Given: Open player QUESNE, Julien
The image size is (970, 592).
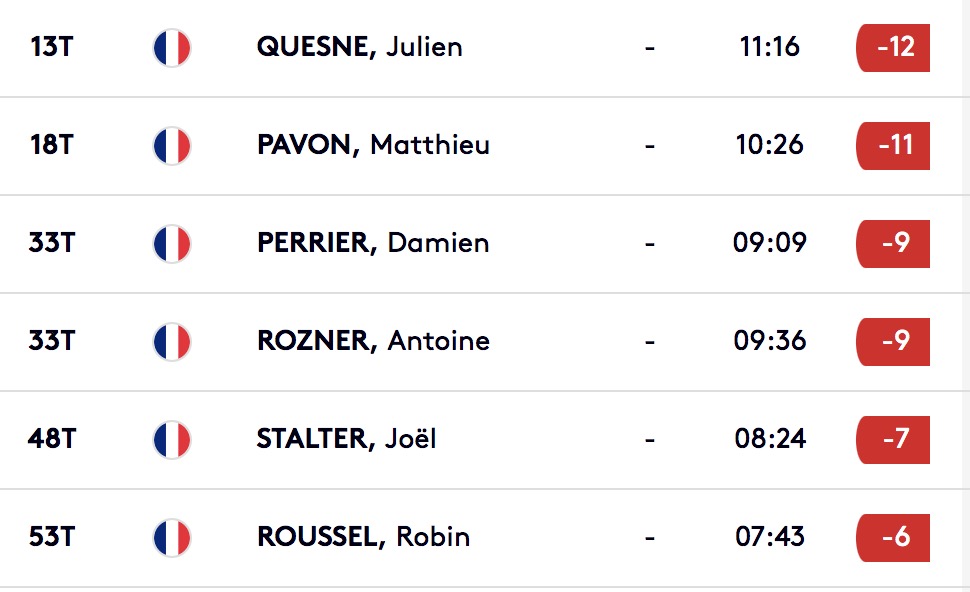Looking at the screenshot, I should click(x=359, y=47).
